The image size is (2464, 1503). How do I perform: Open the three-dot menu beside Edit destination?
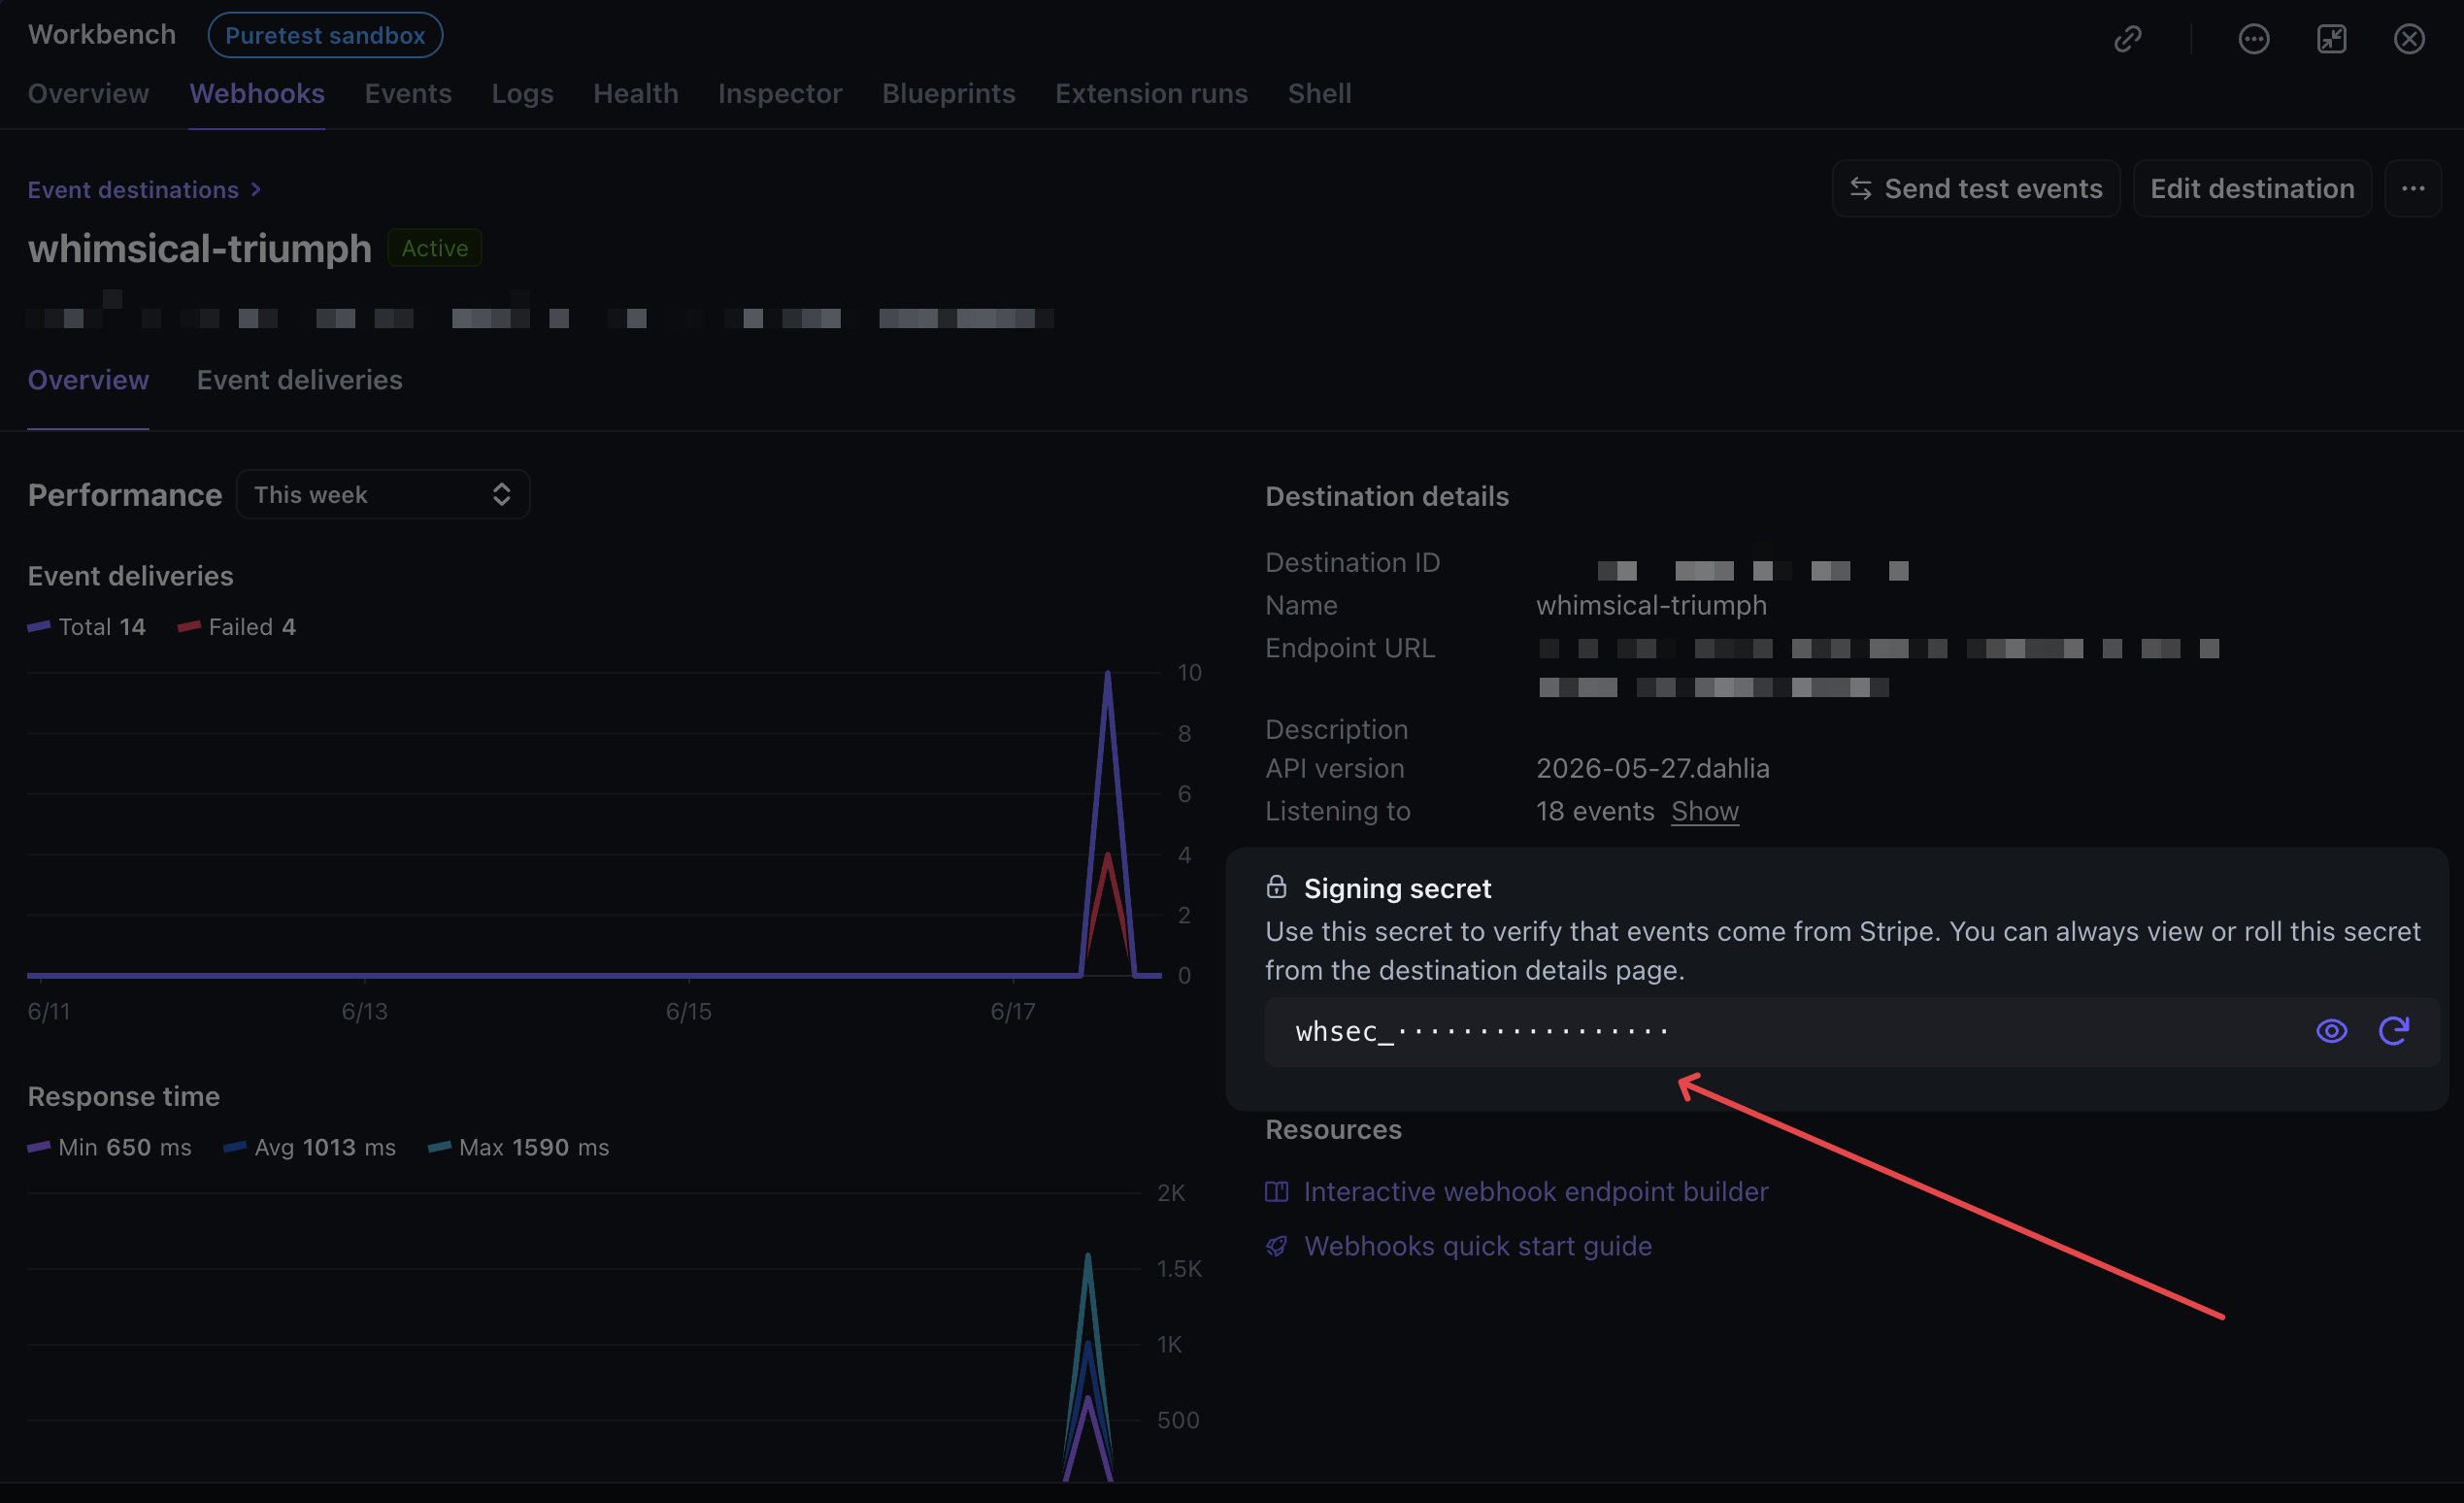click(2412, 188)
